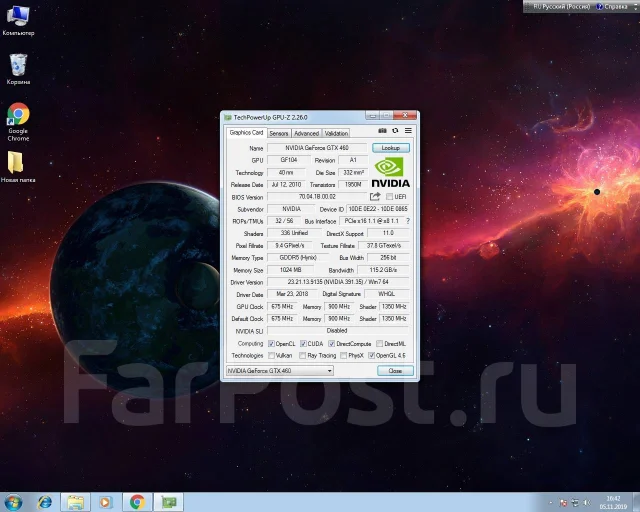Click the Bus Interface question mark

pyautogui.click(x=407, y=221)
